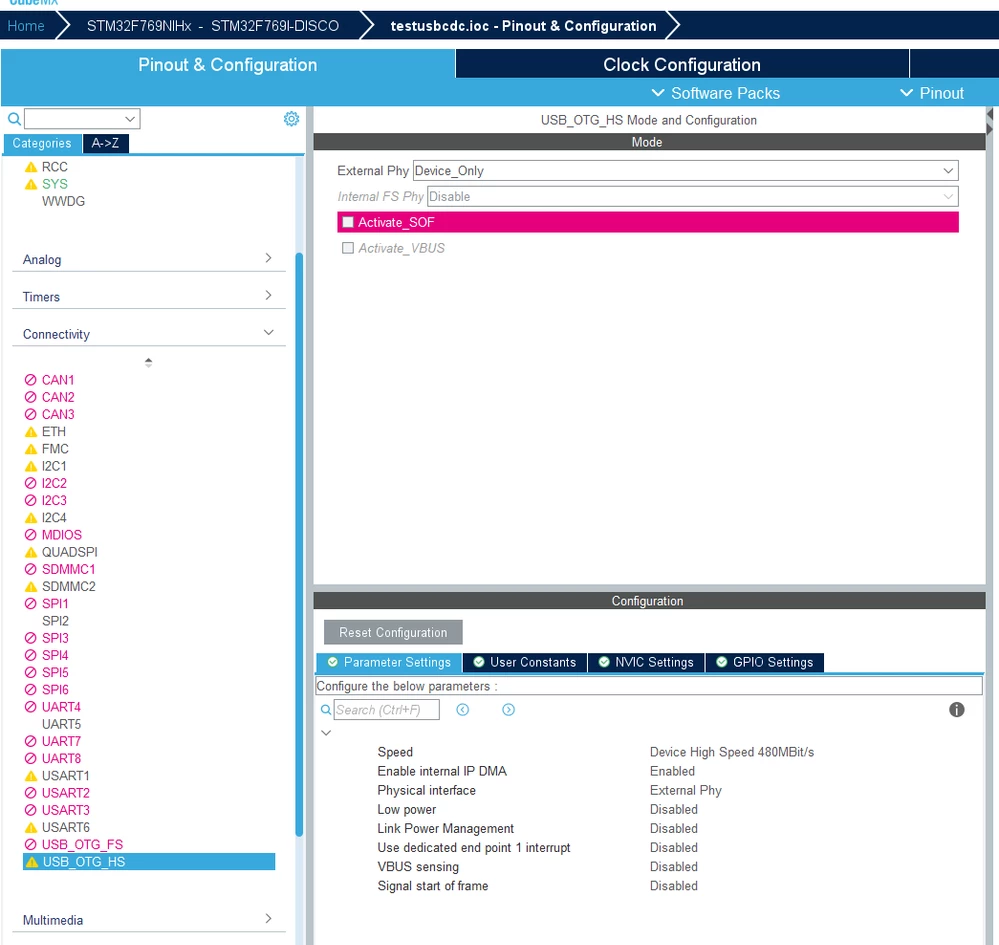Click the disabled icon beside USB_OTG_FS
Screen dimensions: 999x945
(31, 844)
